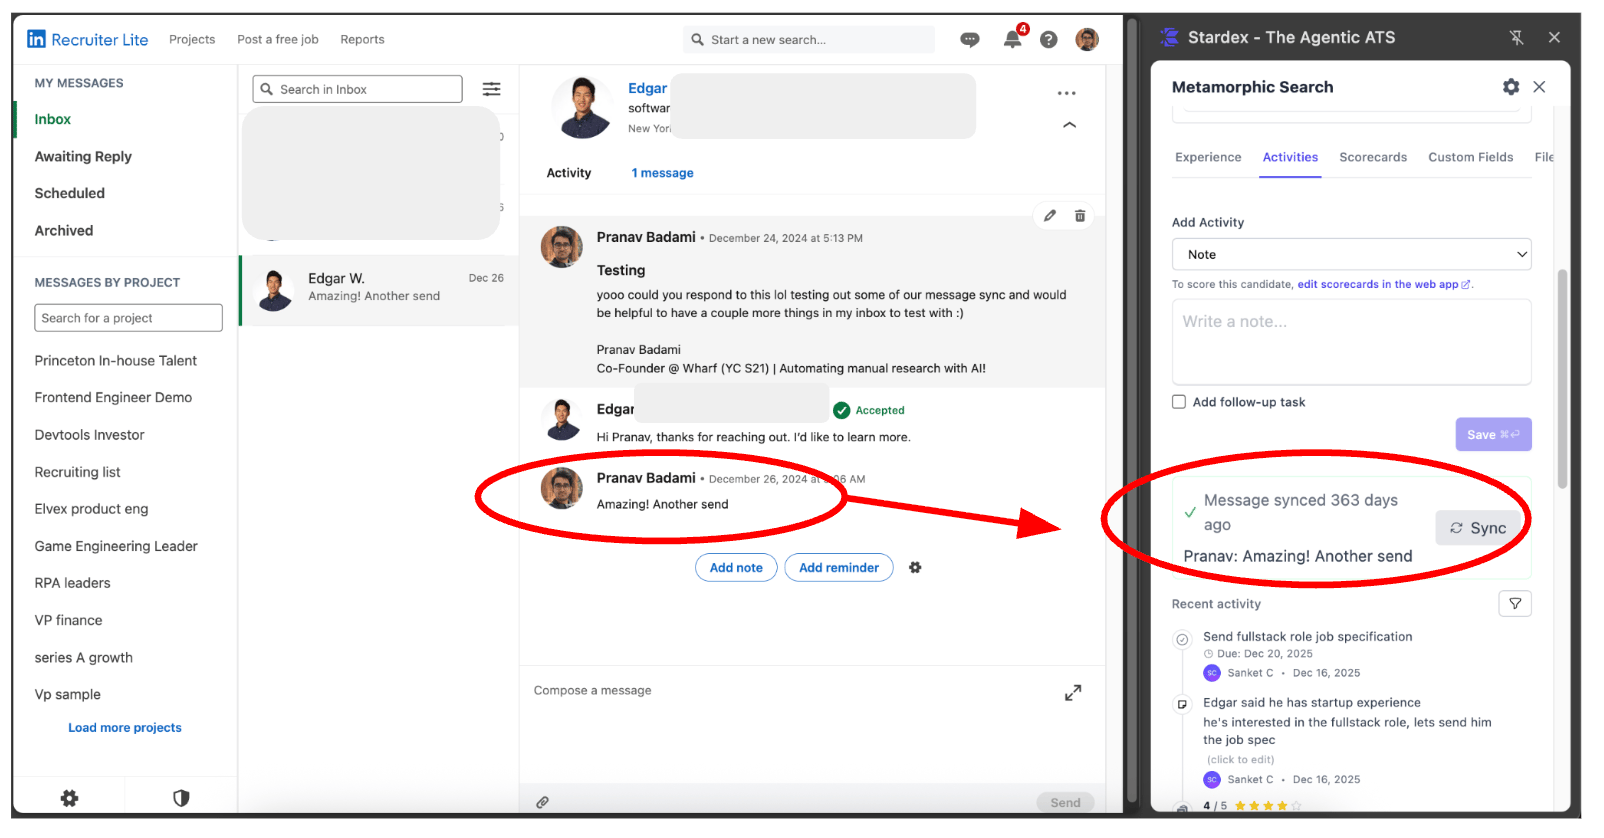
Task: Open inbox filter options icon
Action: pyautogui.click(x=492, y=89)
